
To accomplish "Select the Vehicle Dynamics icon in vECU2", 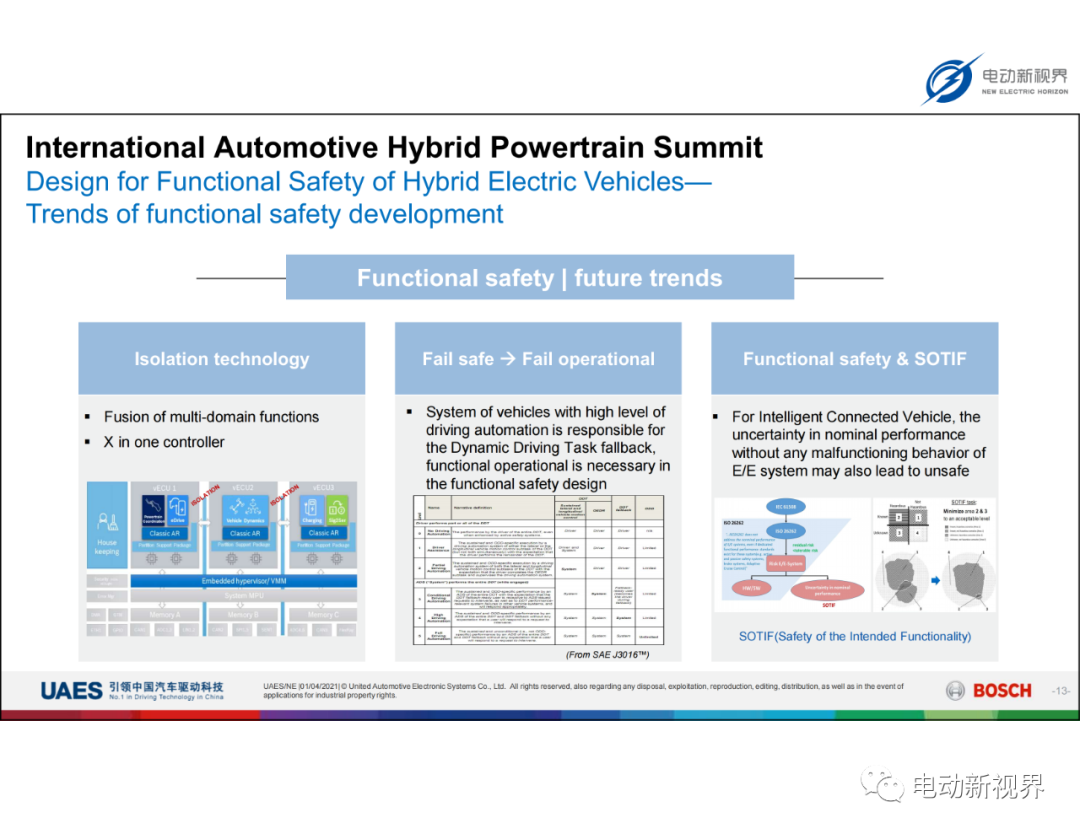I will (x=245, y=510).
